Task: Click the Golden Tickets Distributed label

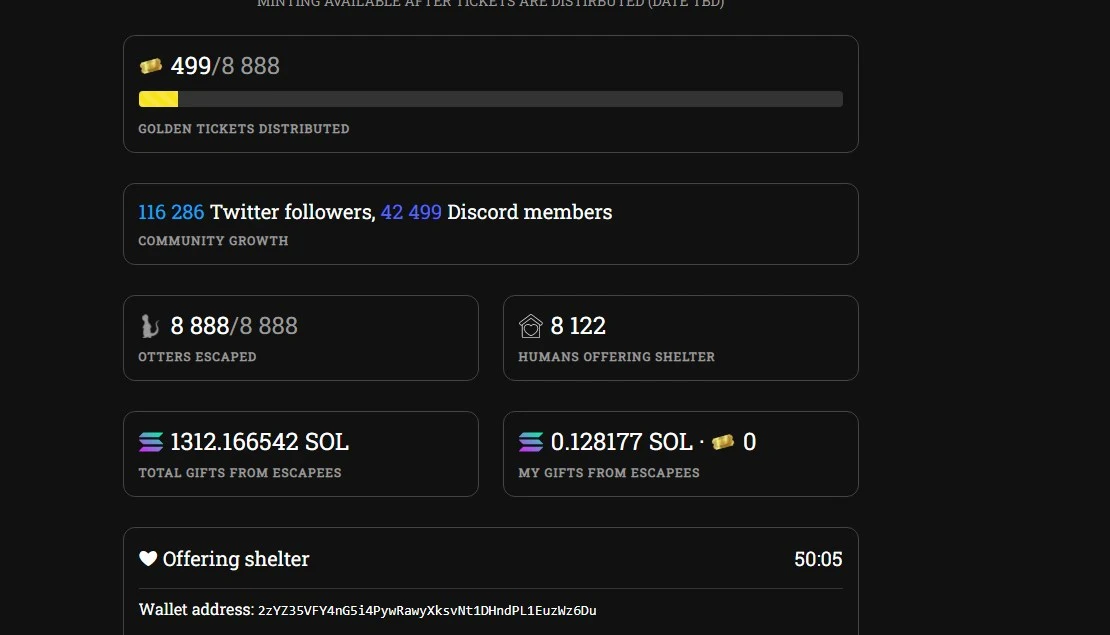Action: coord(244,129)
